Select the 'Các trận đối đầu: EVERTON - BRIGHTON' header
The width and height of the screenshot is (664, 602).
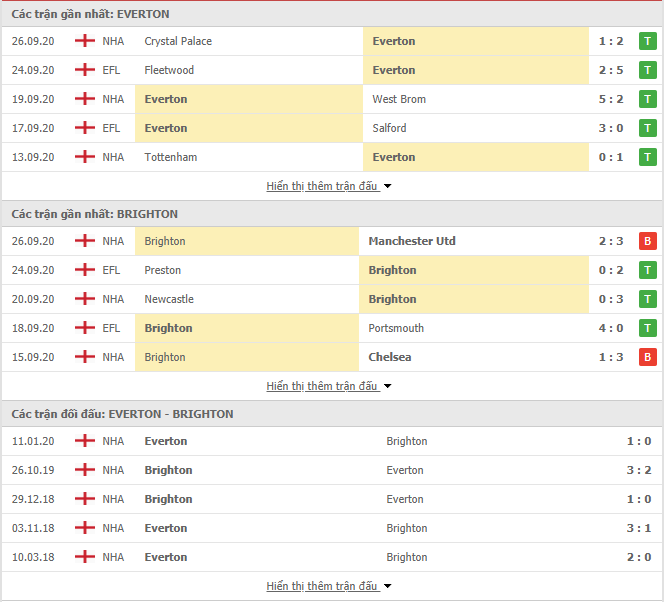pyautogui.click(x=123, y=414)
